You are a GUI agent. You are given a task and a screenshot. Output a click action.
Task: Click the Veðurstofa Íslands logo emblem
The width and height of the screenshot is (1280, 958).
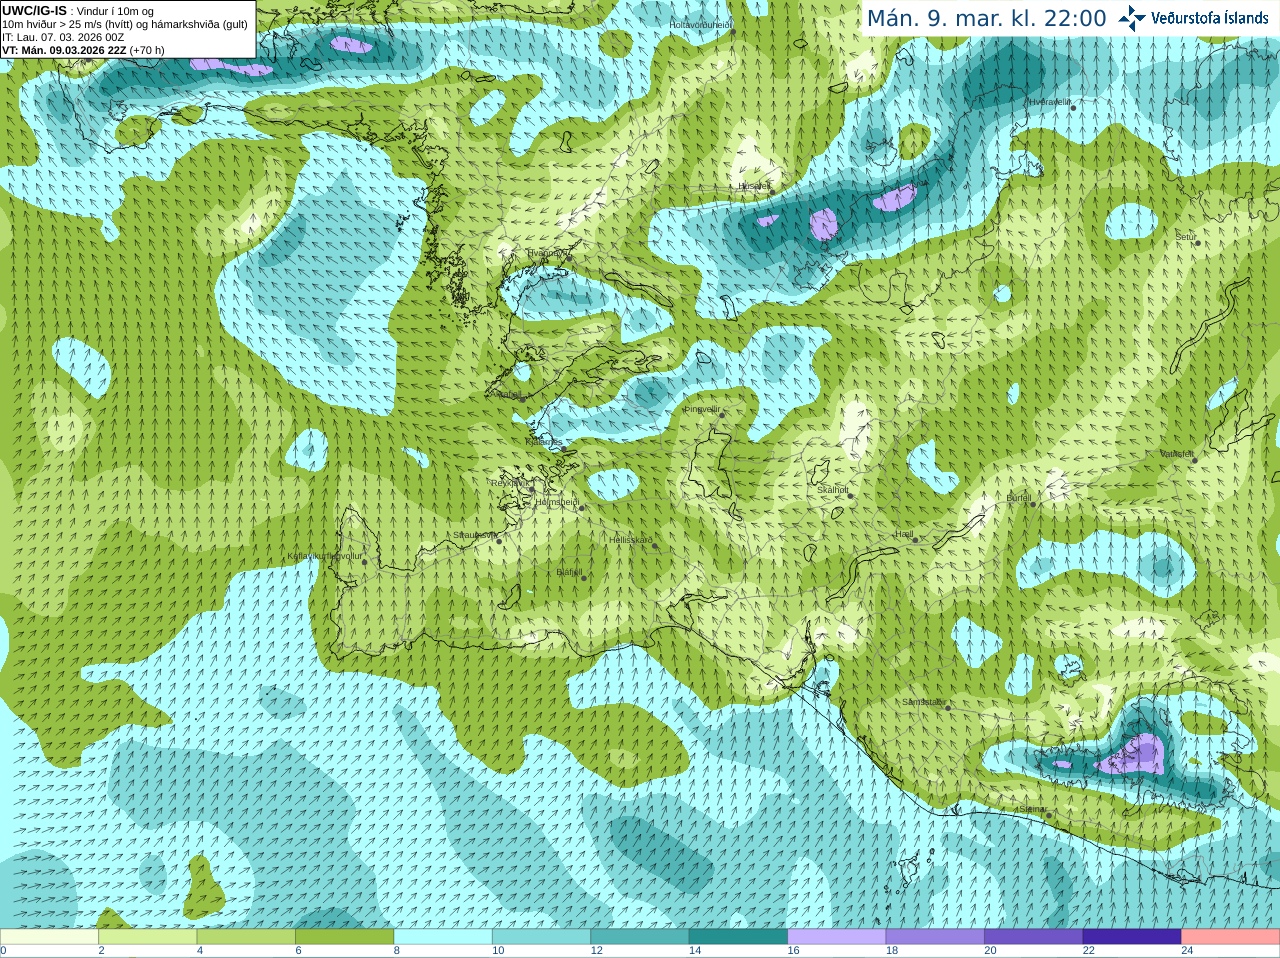(x=1132, y=18)
